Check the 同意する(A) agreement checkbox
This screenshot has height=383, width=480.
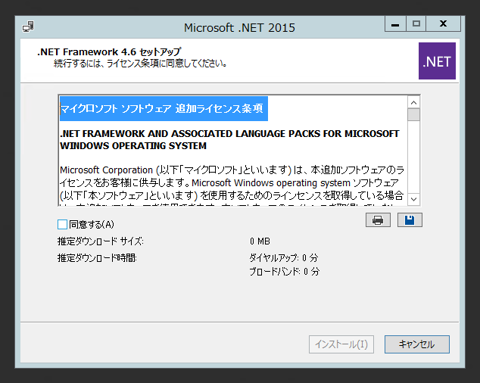(x=62, y=224)
